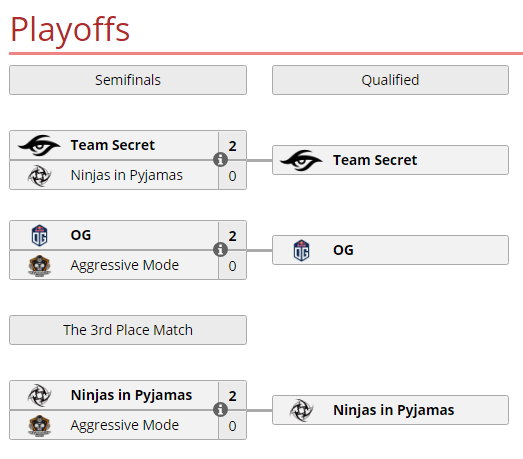Click Ninjas in Pyjamas logo in Qualified column
Viewport: 523px width, 459px height.
pos(302,410)
